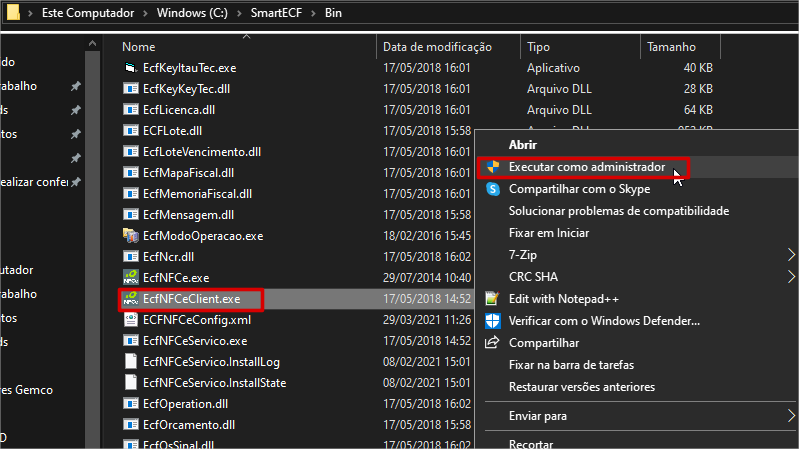Click the folder icon in the address bar

coord(13,12)
